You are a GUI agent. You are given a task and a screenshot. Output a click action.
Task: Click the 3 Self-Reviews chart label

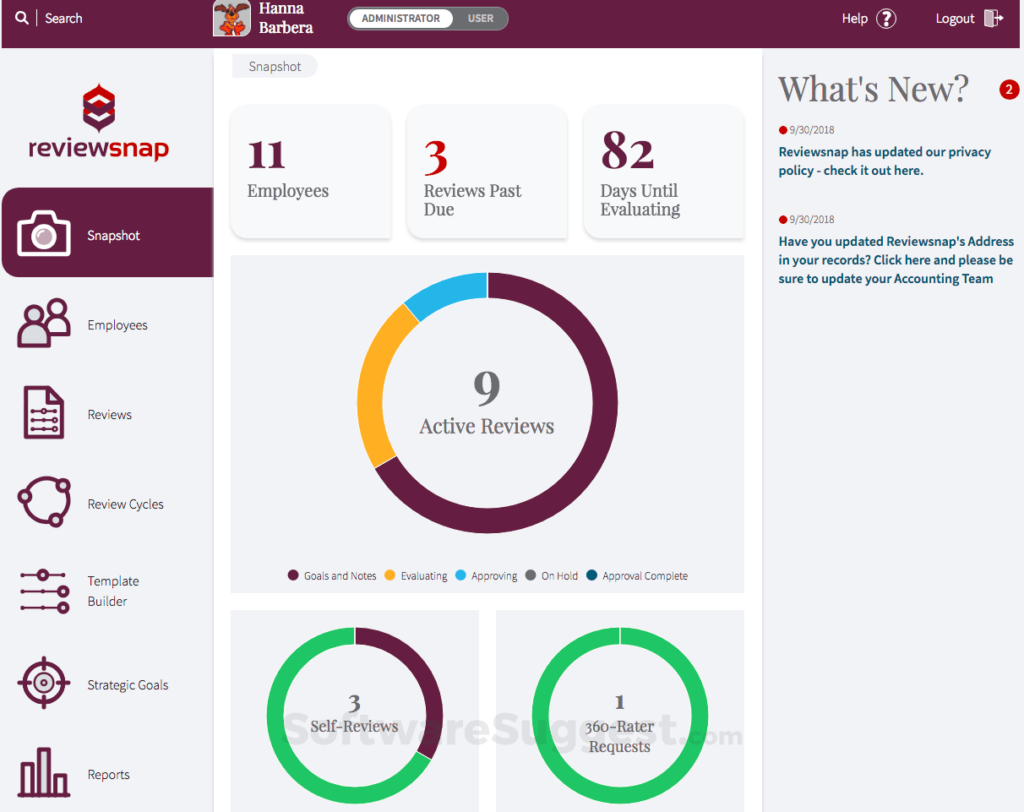tap(354, 714)
